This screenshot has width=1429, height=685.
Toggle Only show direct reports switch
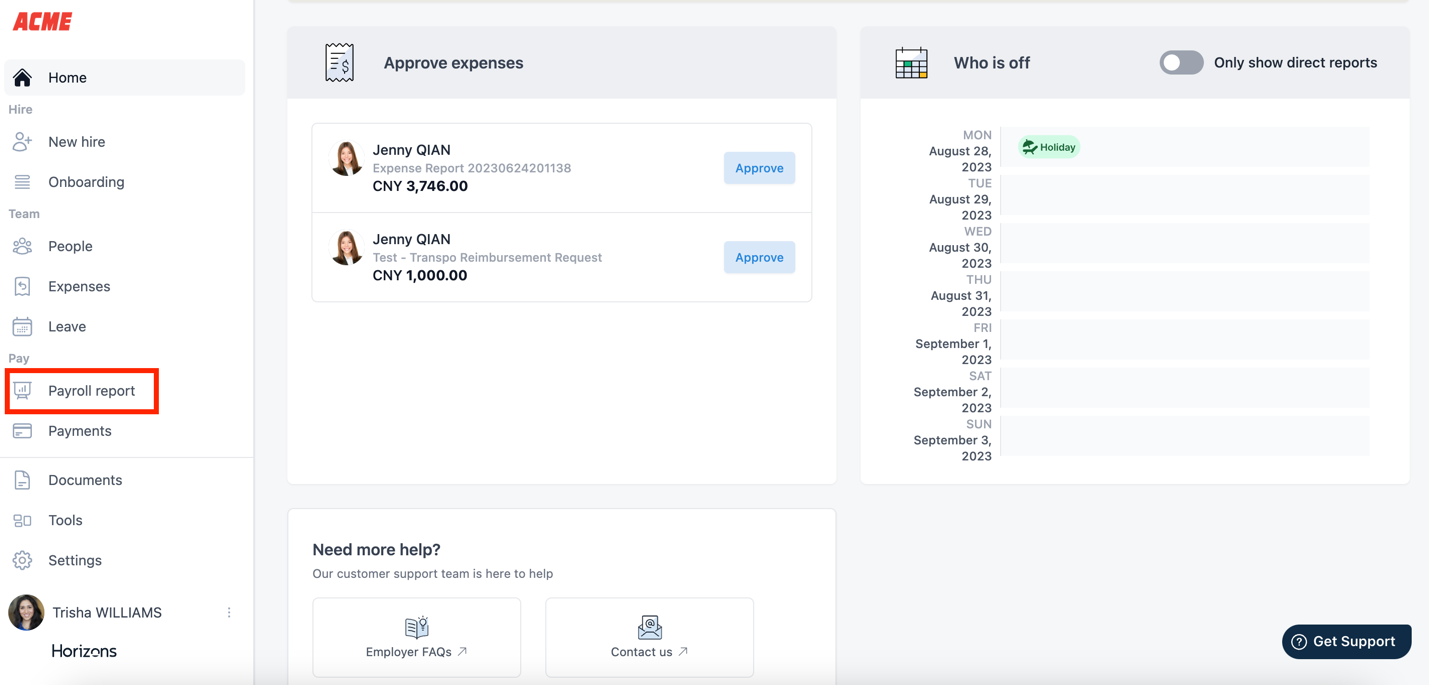1181,63
